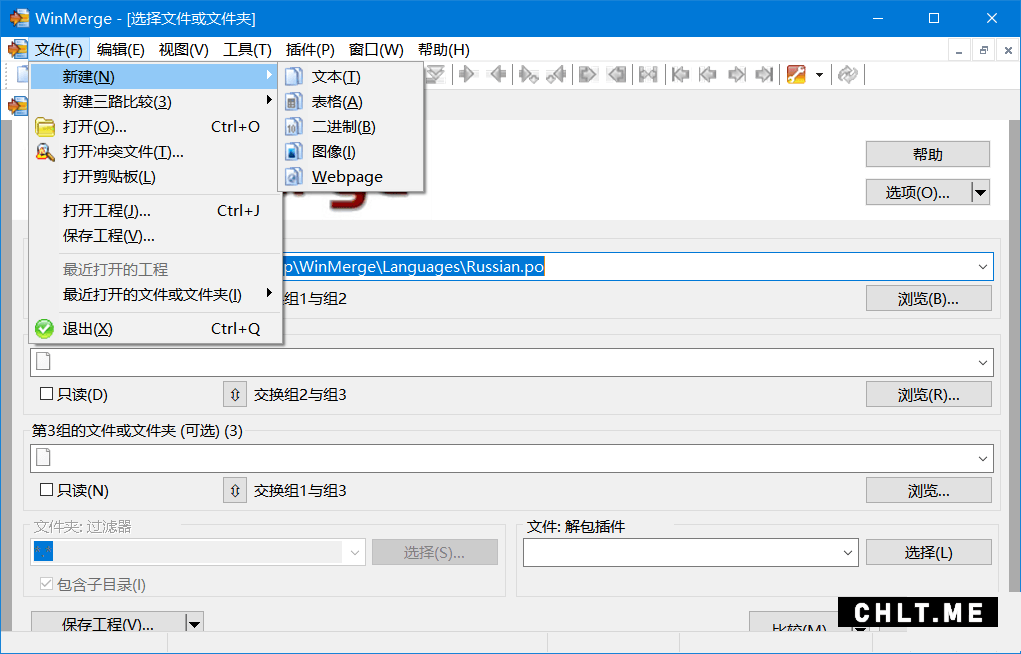Click the WinMerge icon in the menu bar

click(x=18, y=50)
